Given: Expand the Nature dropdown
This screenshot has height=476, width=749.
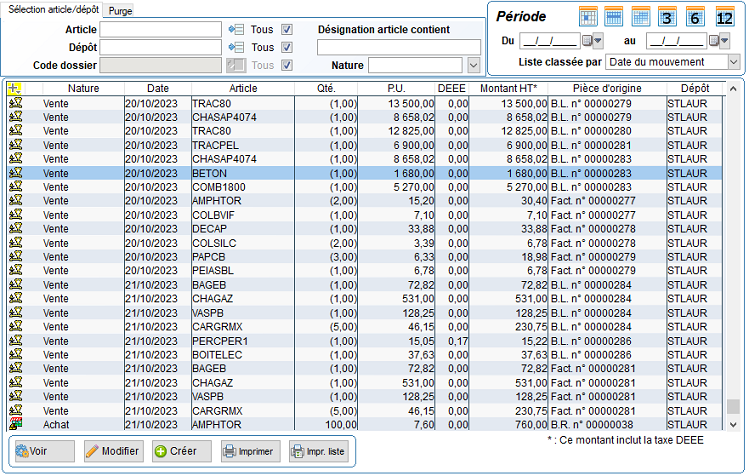Looking at the screenshot, I should 474,65.
